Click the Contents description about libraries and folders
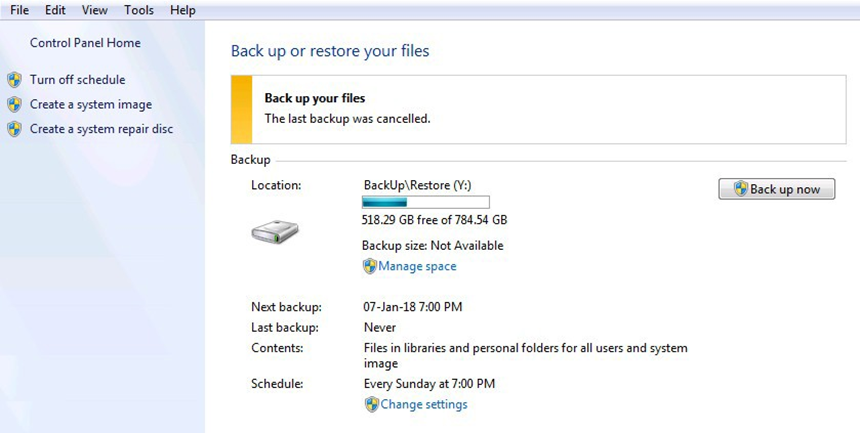The width and height of the screenshot is (860, 433). pyautogui.click(x=525, y=356)
